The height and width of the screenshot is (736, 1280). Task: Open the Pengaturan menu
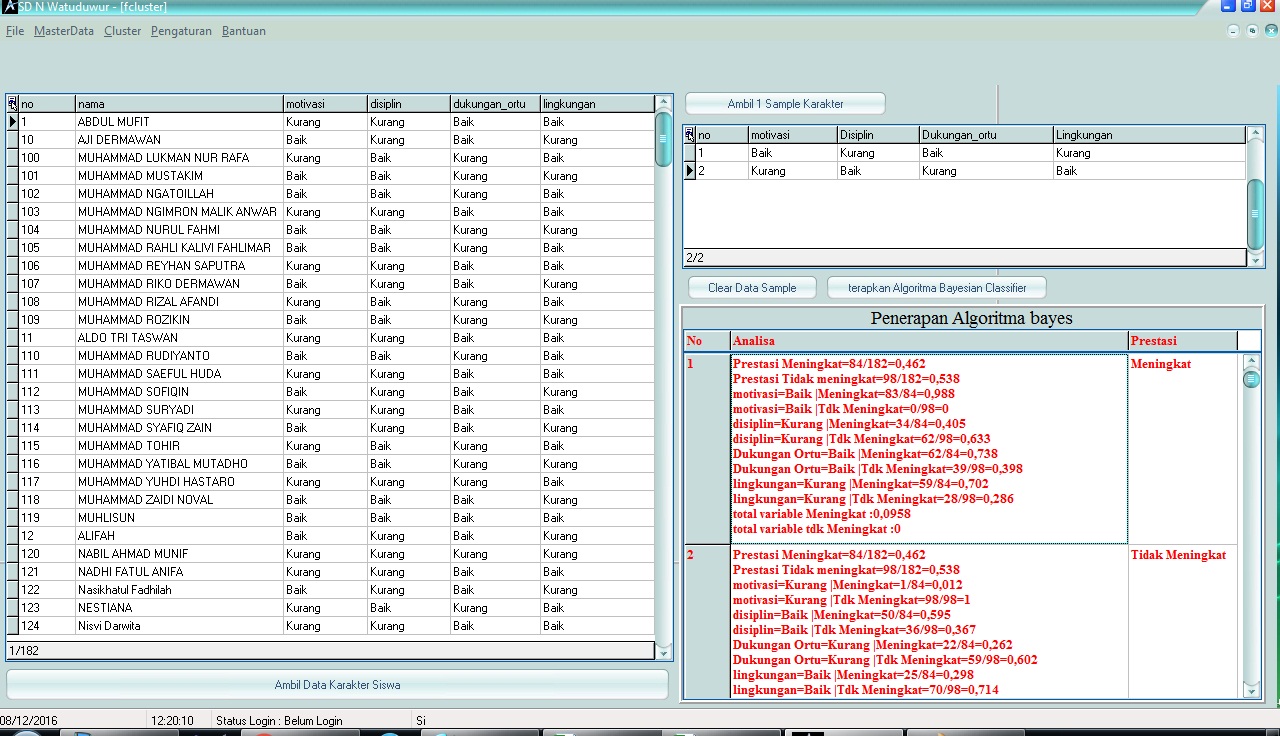pos(183,31)
